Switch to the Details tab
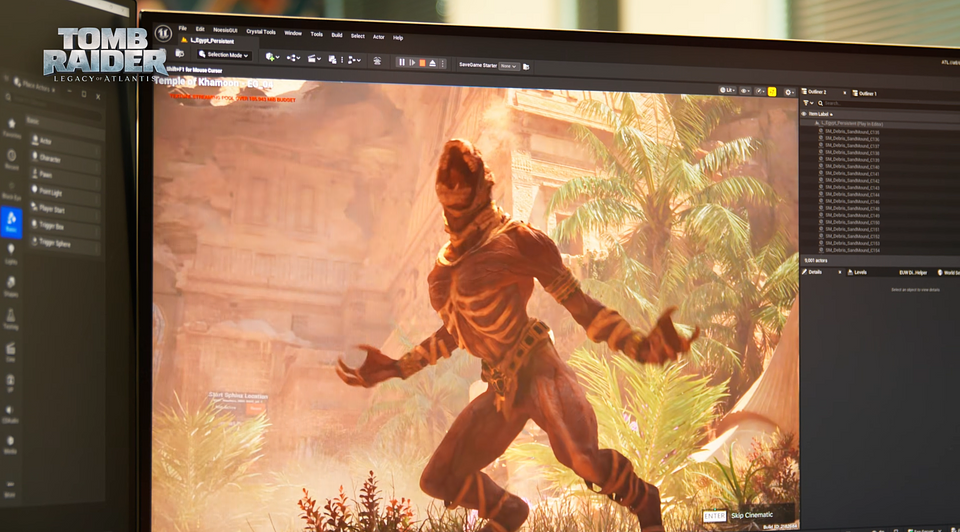960x532 pixels. (x=815, y=272)
